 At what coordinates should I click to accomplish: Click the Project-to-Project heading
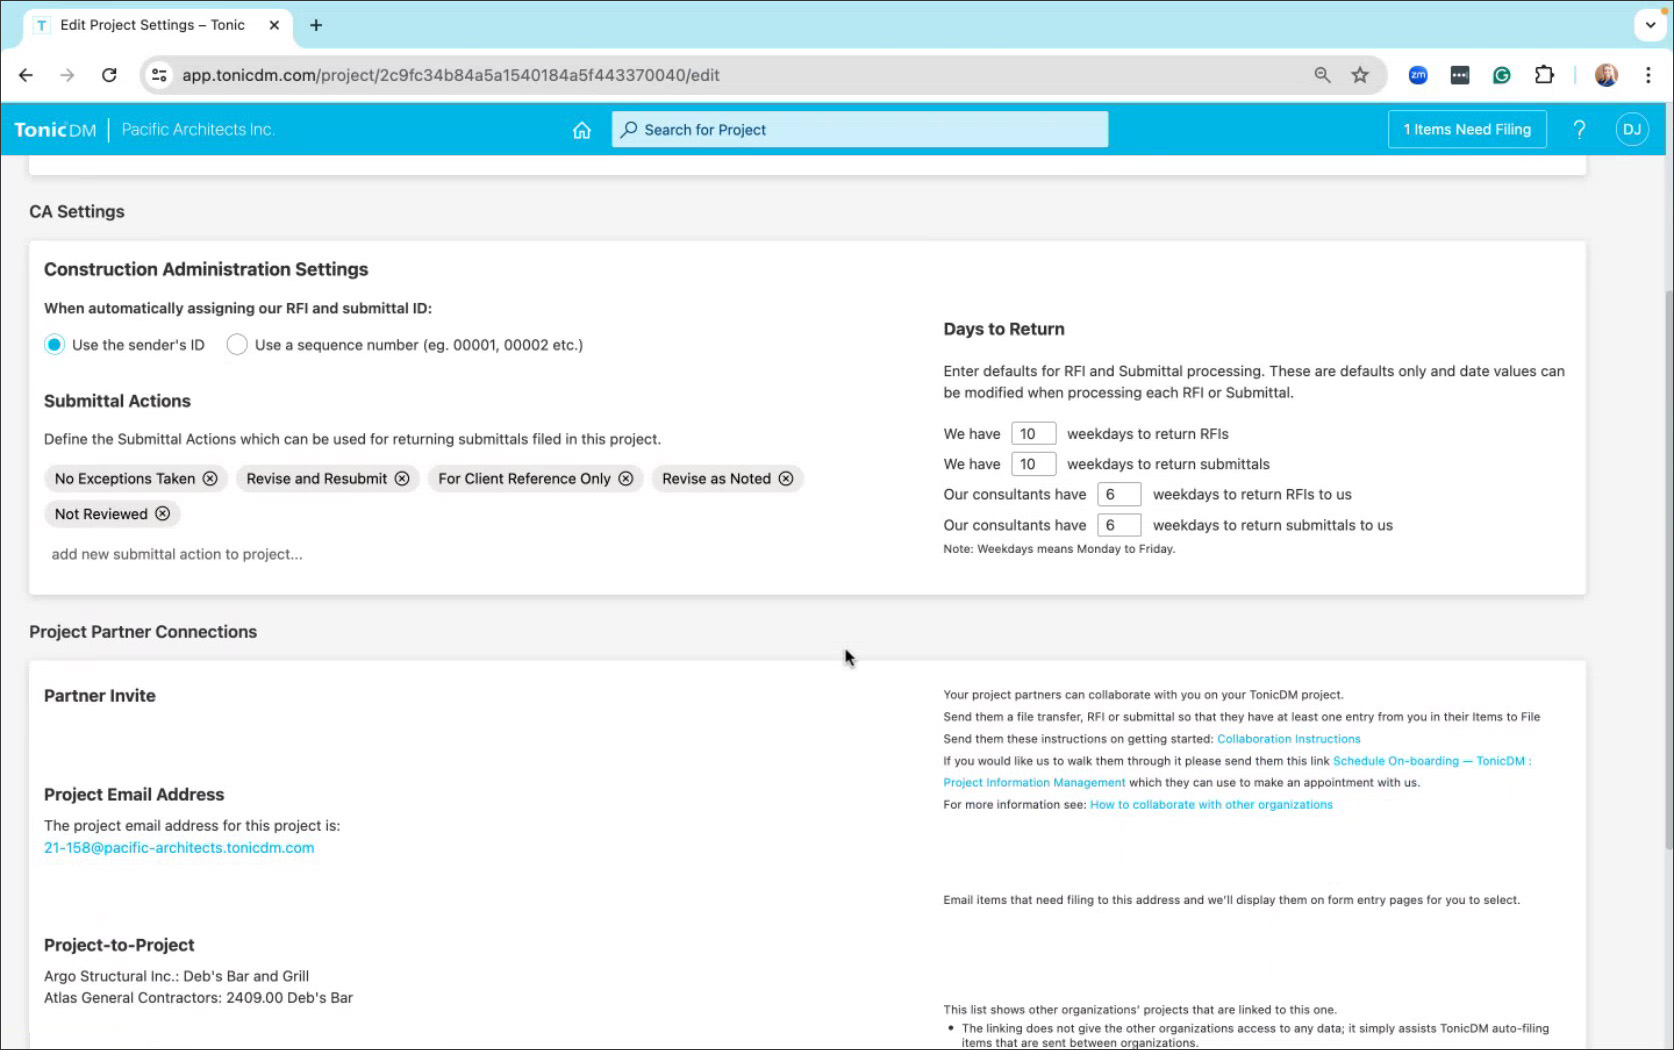click(119, 945)
